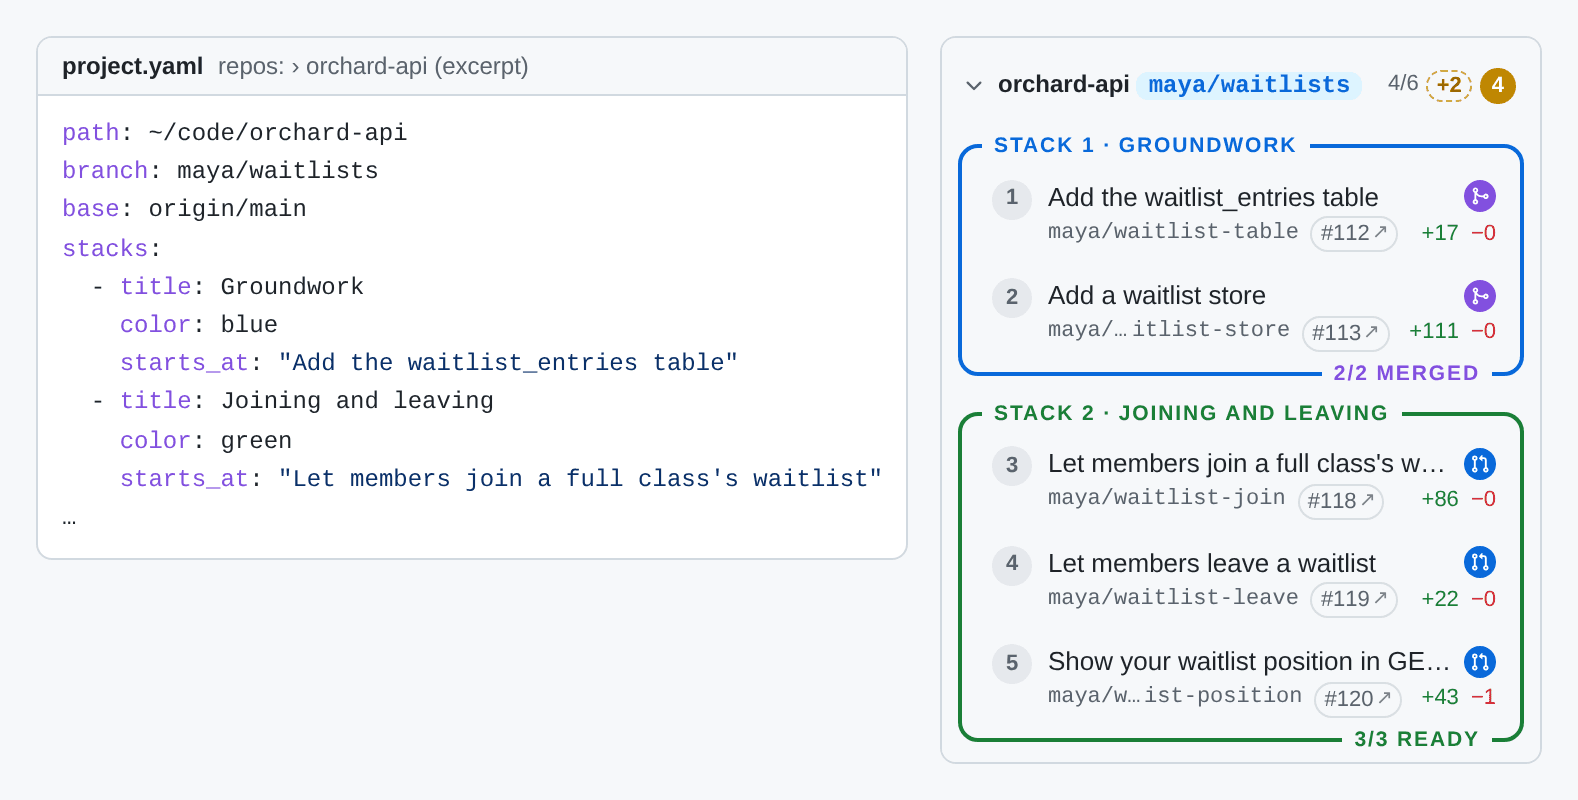Click the orange 4 count badge
1578x800 pixels.
coord(1498,86)
